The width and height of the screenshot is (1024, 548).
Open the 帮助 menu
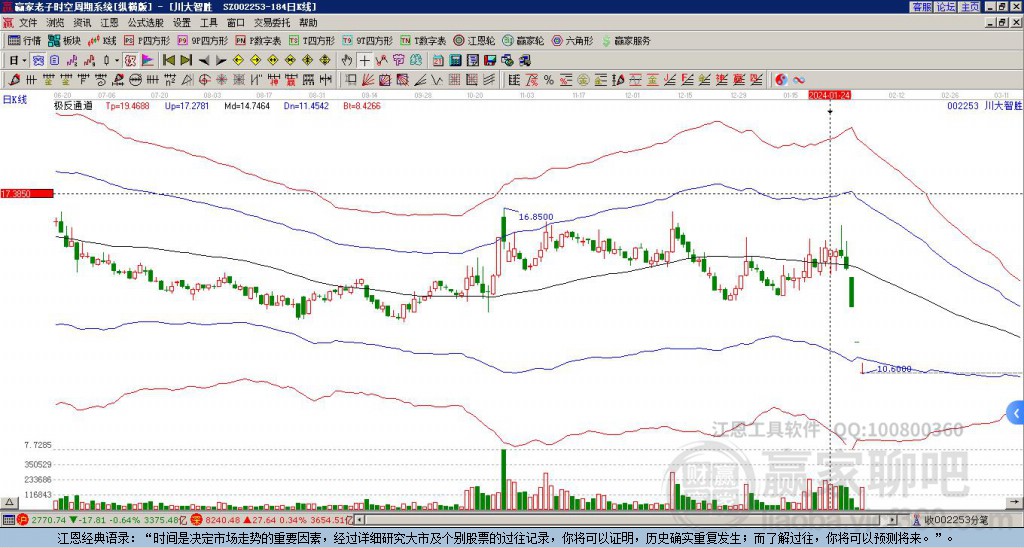tap(308, 23)
